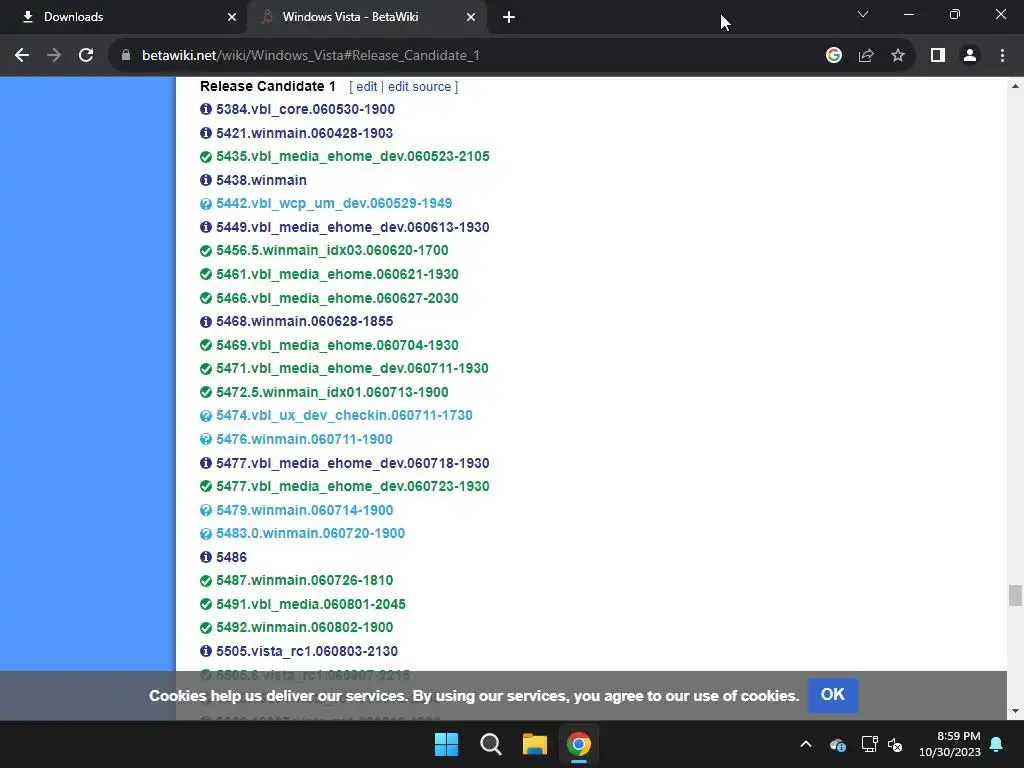The height and width of the screenshot is (768, 1024).
Task: Click the Chrome taskbar icon
Action: tap(579, 744)
